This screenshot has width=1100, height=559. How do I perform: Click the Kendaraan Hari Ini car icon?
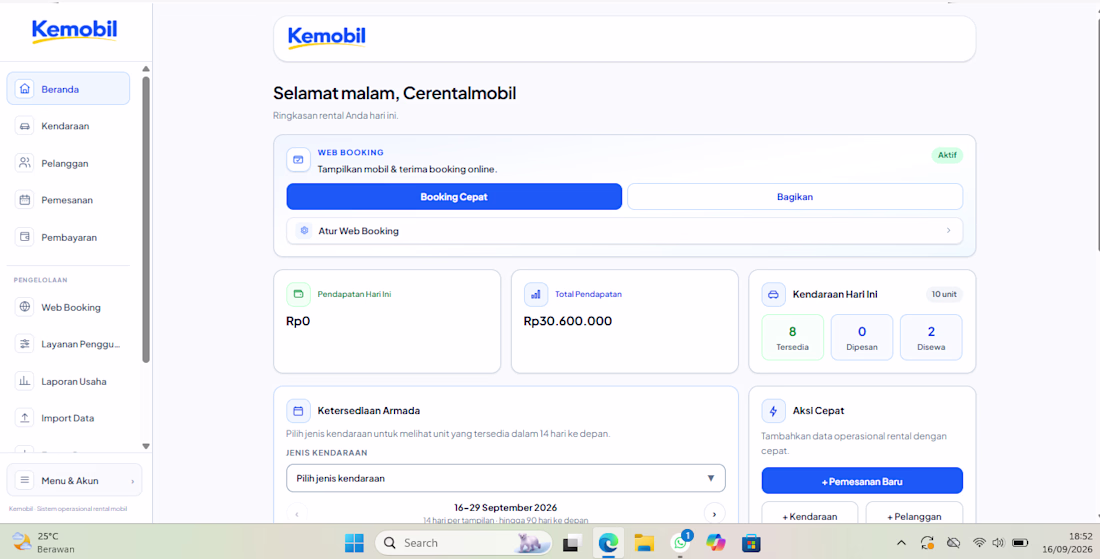click(773, 295)
